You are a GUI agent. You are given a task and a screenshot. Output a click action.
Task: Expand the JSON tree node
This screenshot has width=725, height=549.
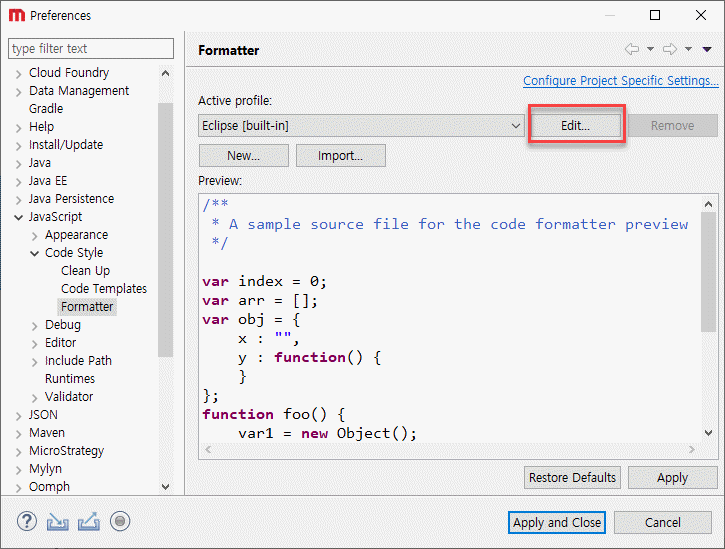(x=18, y=416)
